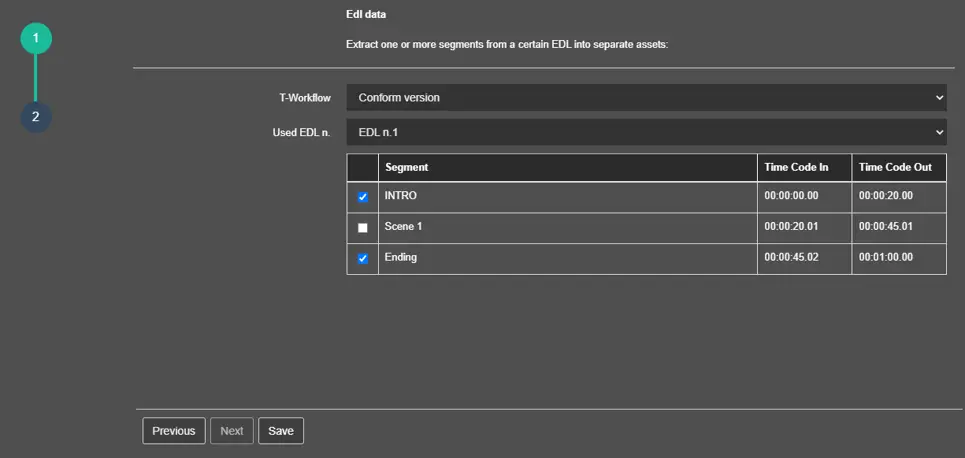The image size is (965, 458).
Task: Open the T-Workflow dropdown
Action: [645, 98]
